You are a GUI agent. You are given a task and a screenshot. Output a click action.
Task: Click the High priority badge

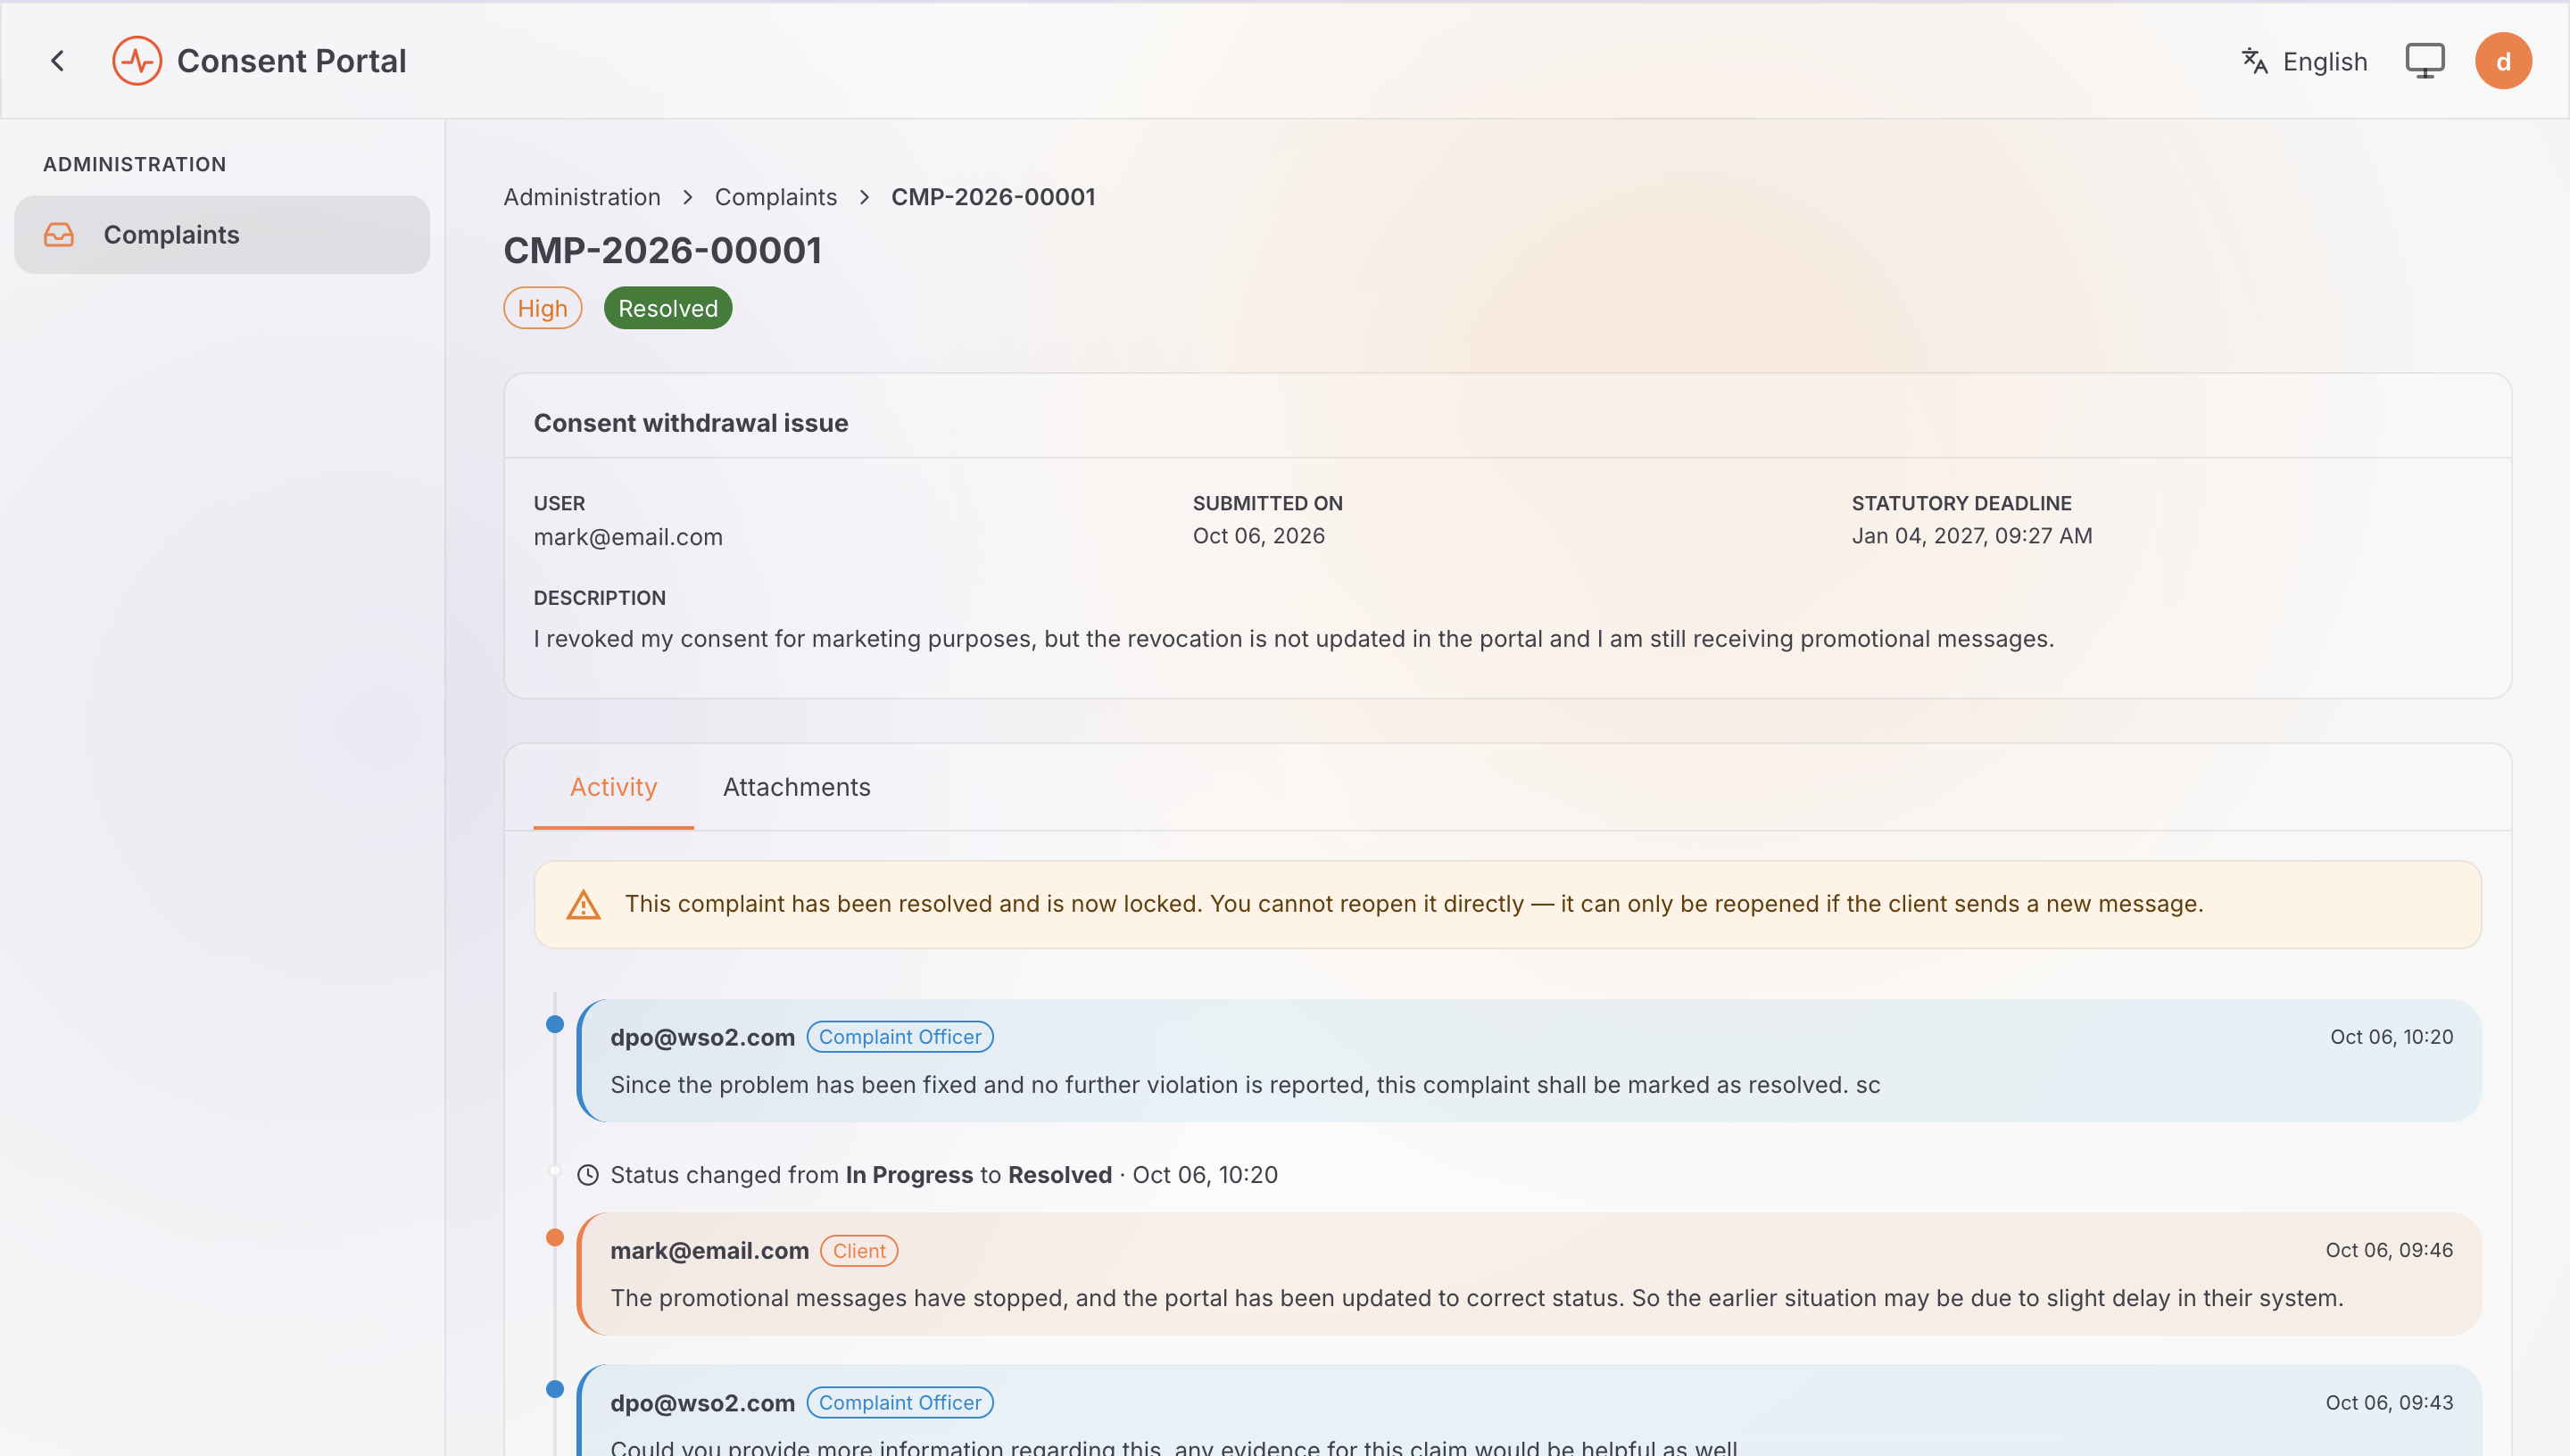pyautogui.click(x=543, y=308)
